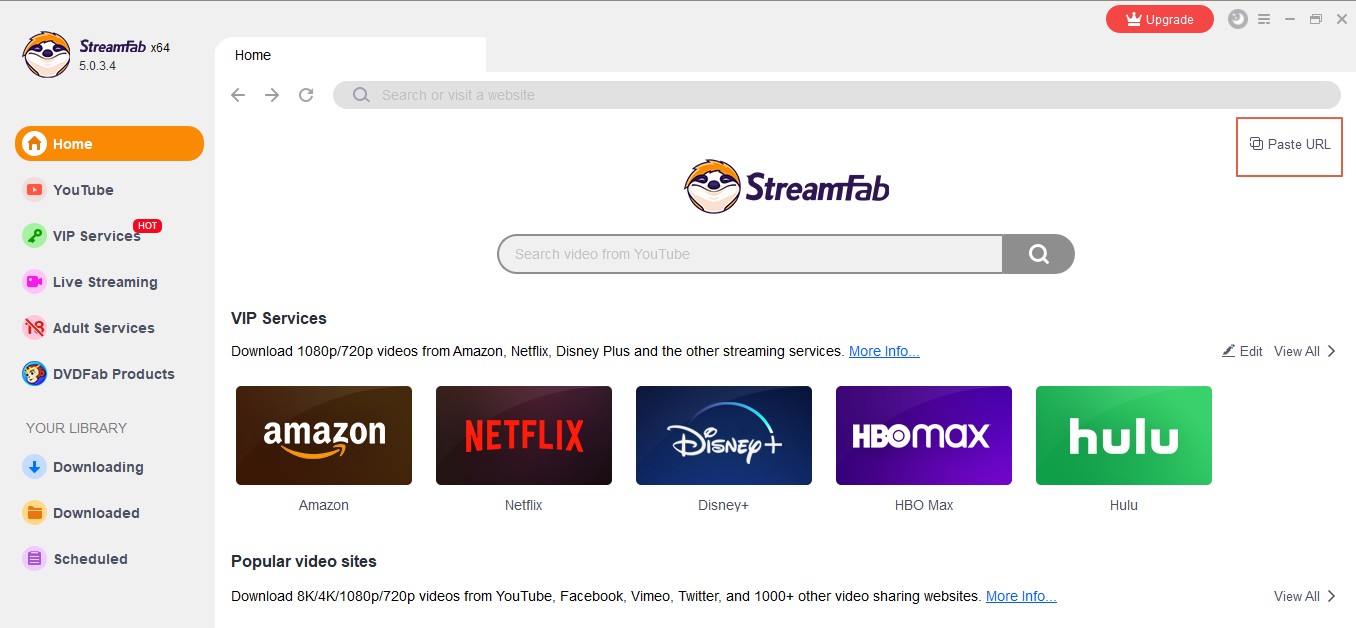Viewport: 1356px width, 628px height.
Task: Click the VIP Services section heading
Action: pos(279,318)
